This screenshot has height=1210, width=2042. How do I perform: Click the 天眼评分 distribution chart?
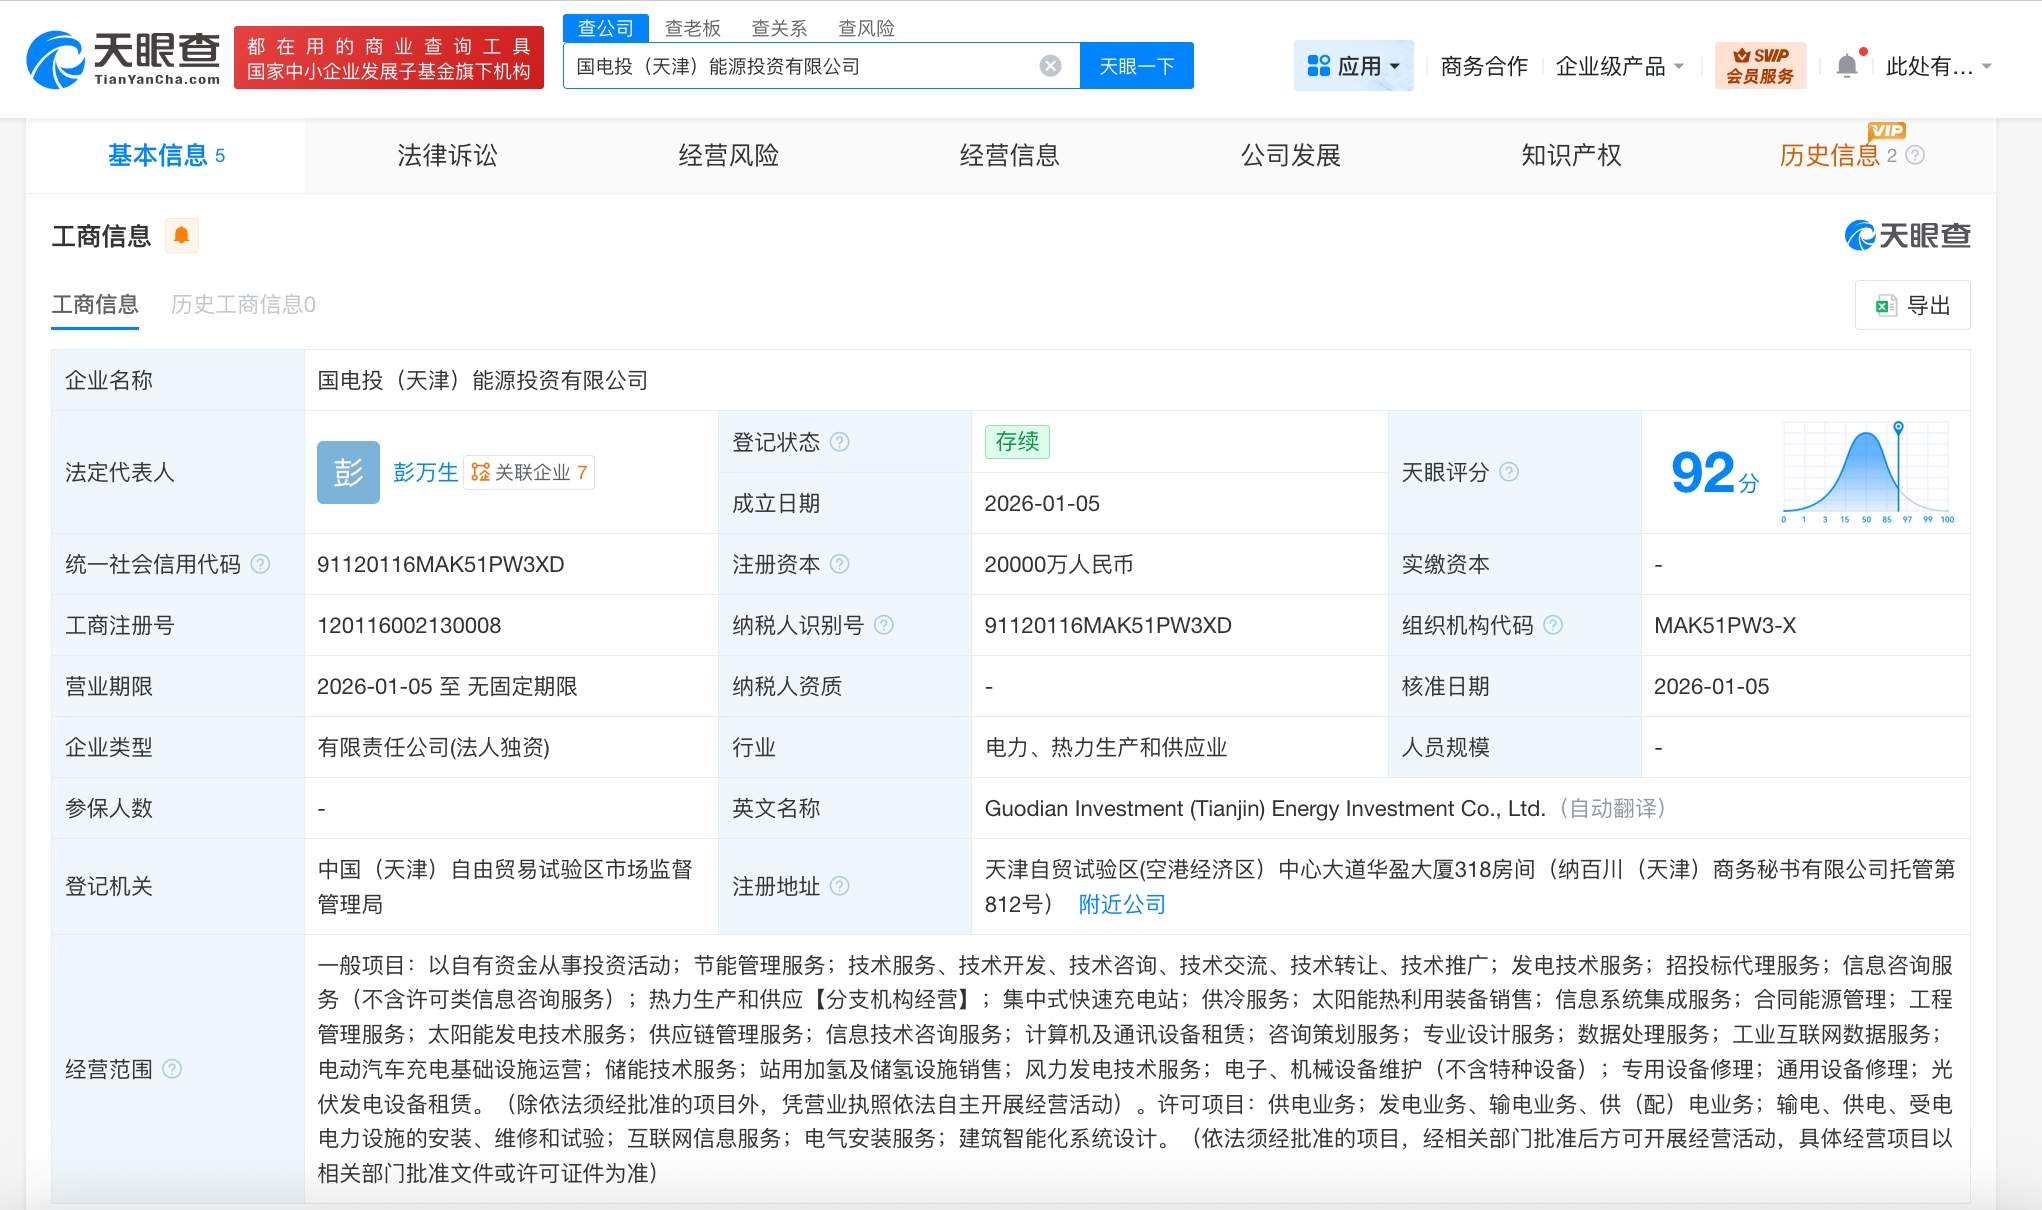pos(1866,470)
